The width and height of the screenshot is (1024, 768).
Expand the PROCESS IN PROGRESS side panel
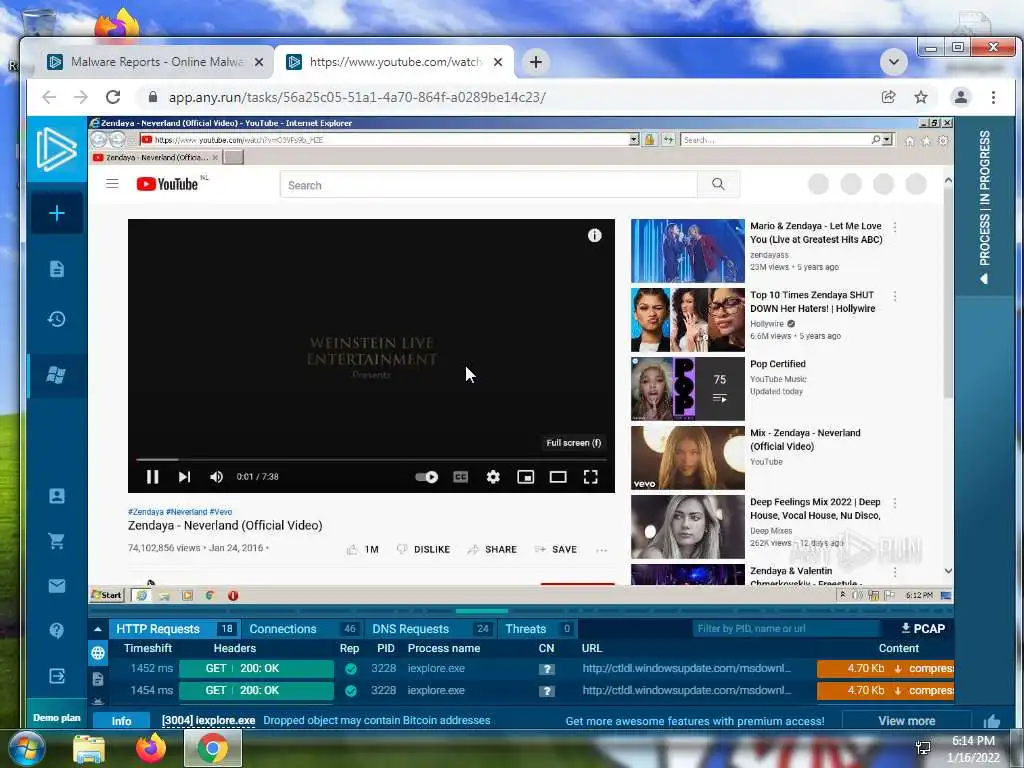tap(984, 207)
